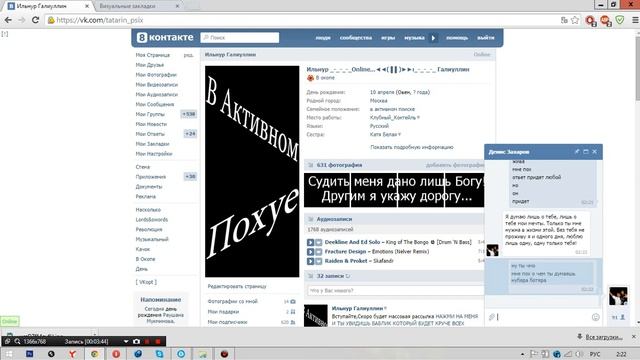Reload the page with refresh icon
640x360 pixels.
35,20
